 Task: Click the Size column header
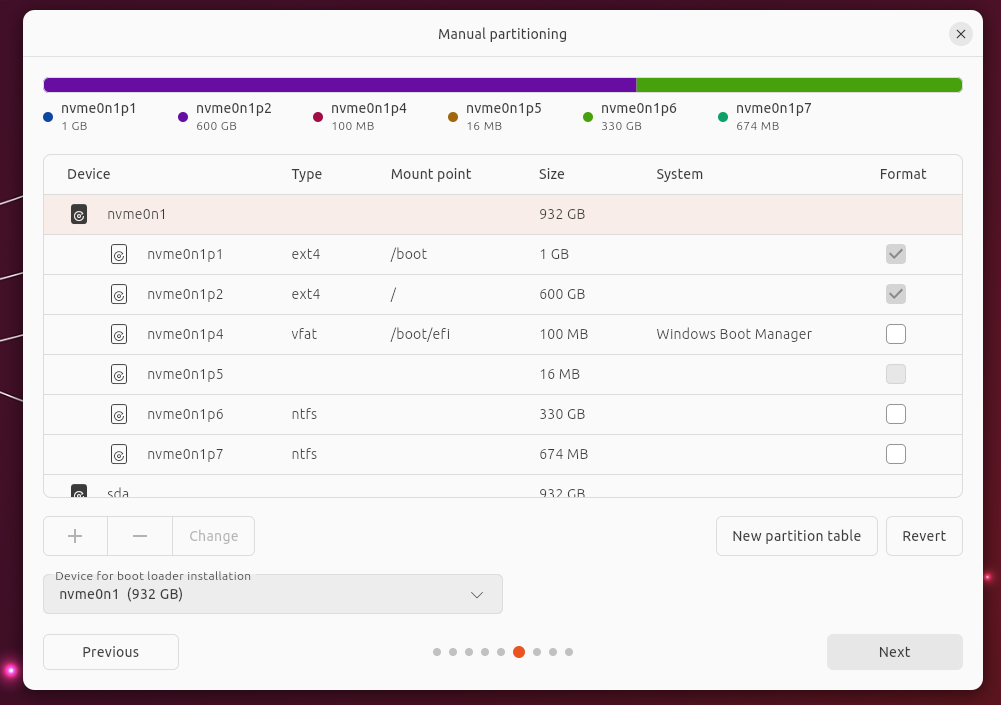click(x=551, y=174)
